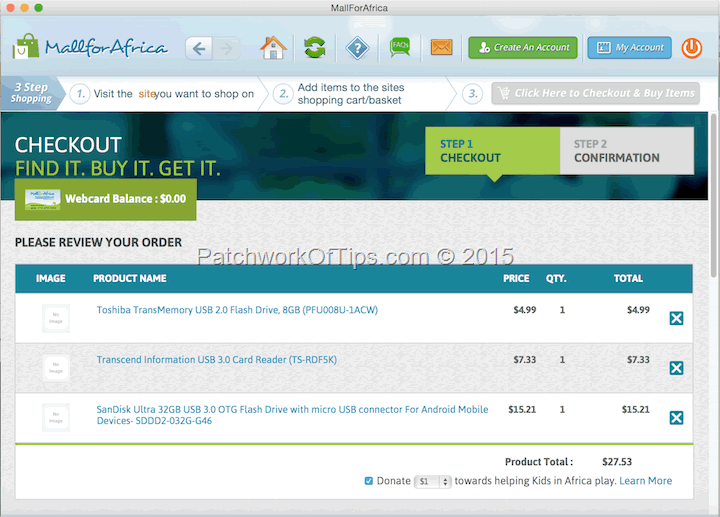The height and width of the screenshot is (517, 720).
Task: Click the 3 Step Shopping label
Action: [x=31, y=93]
